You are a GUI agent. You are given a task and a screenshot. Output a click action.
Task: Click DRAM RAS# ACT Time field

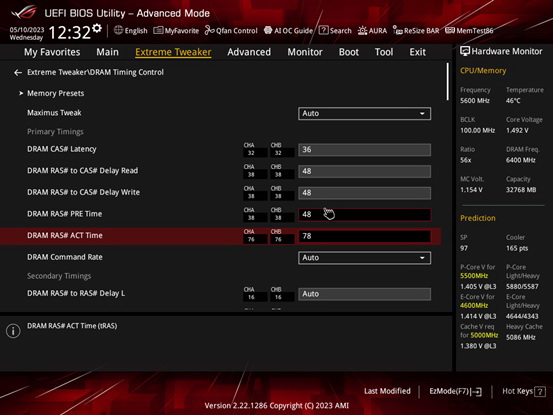364,236
